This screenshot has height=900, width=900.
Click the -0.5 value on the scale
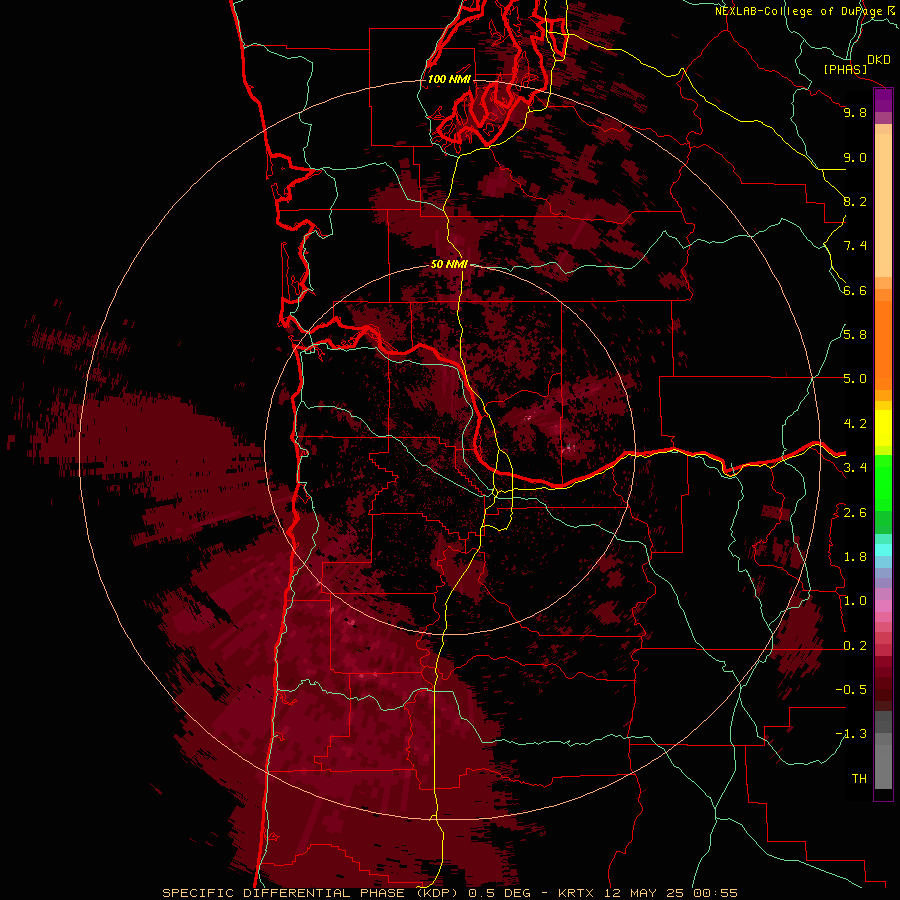[851, 690]
